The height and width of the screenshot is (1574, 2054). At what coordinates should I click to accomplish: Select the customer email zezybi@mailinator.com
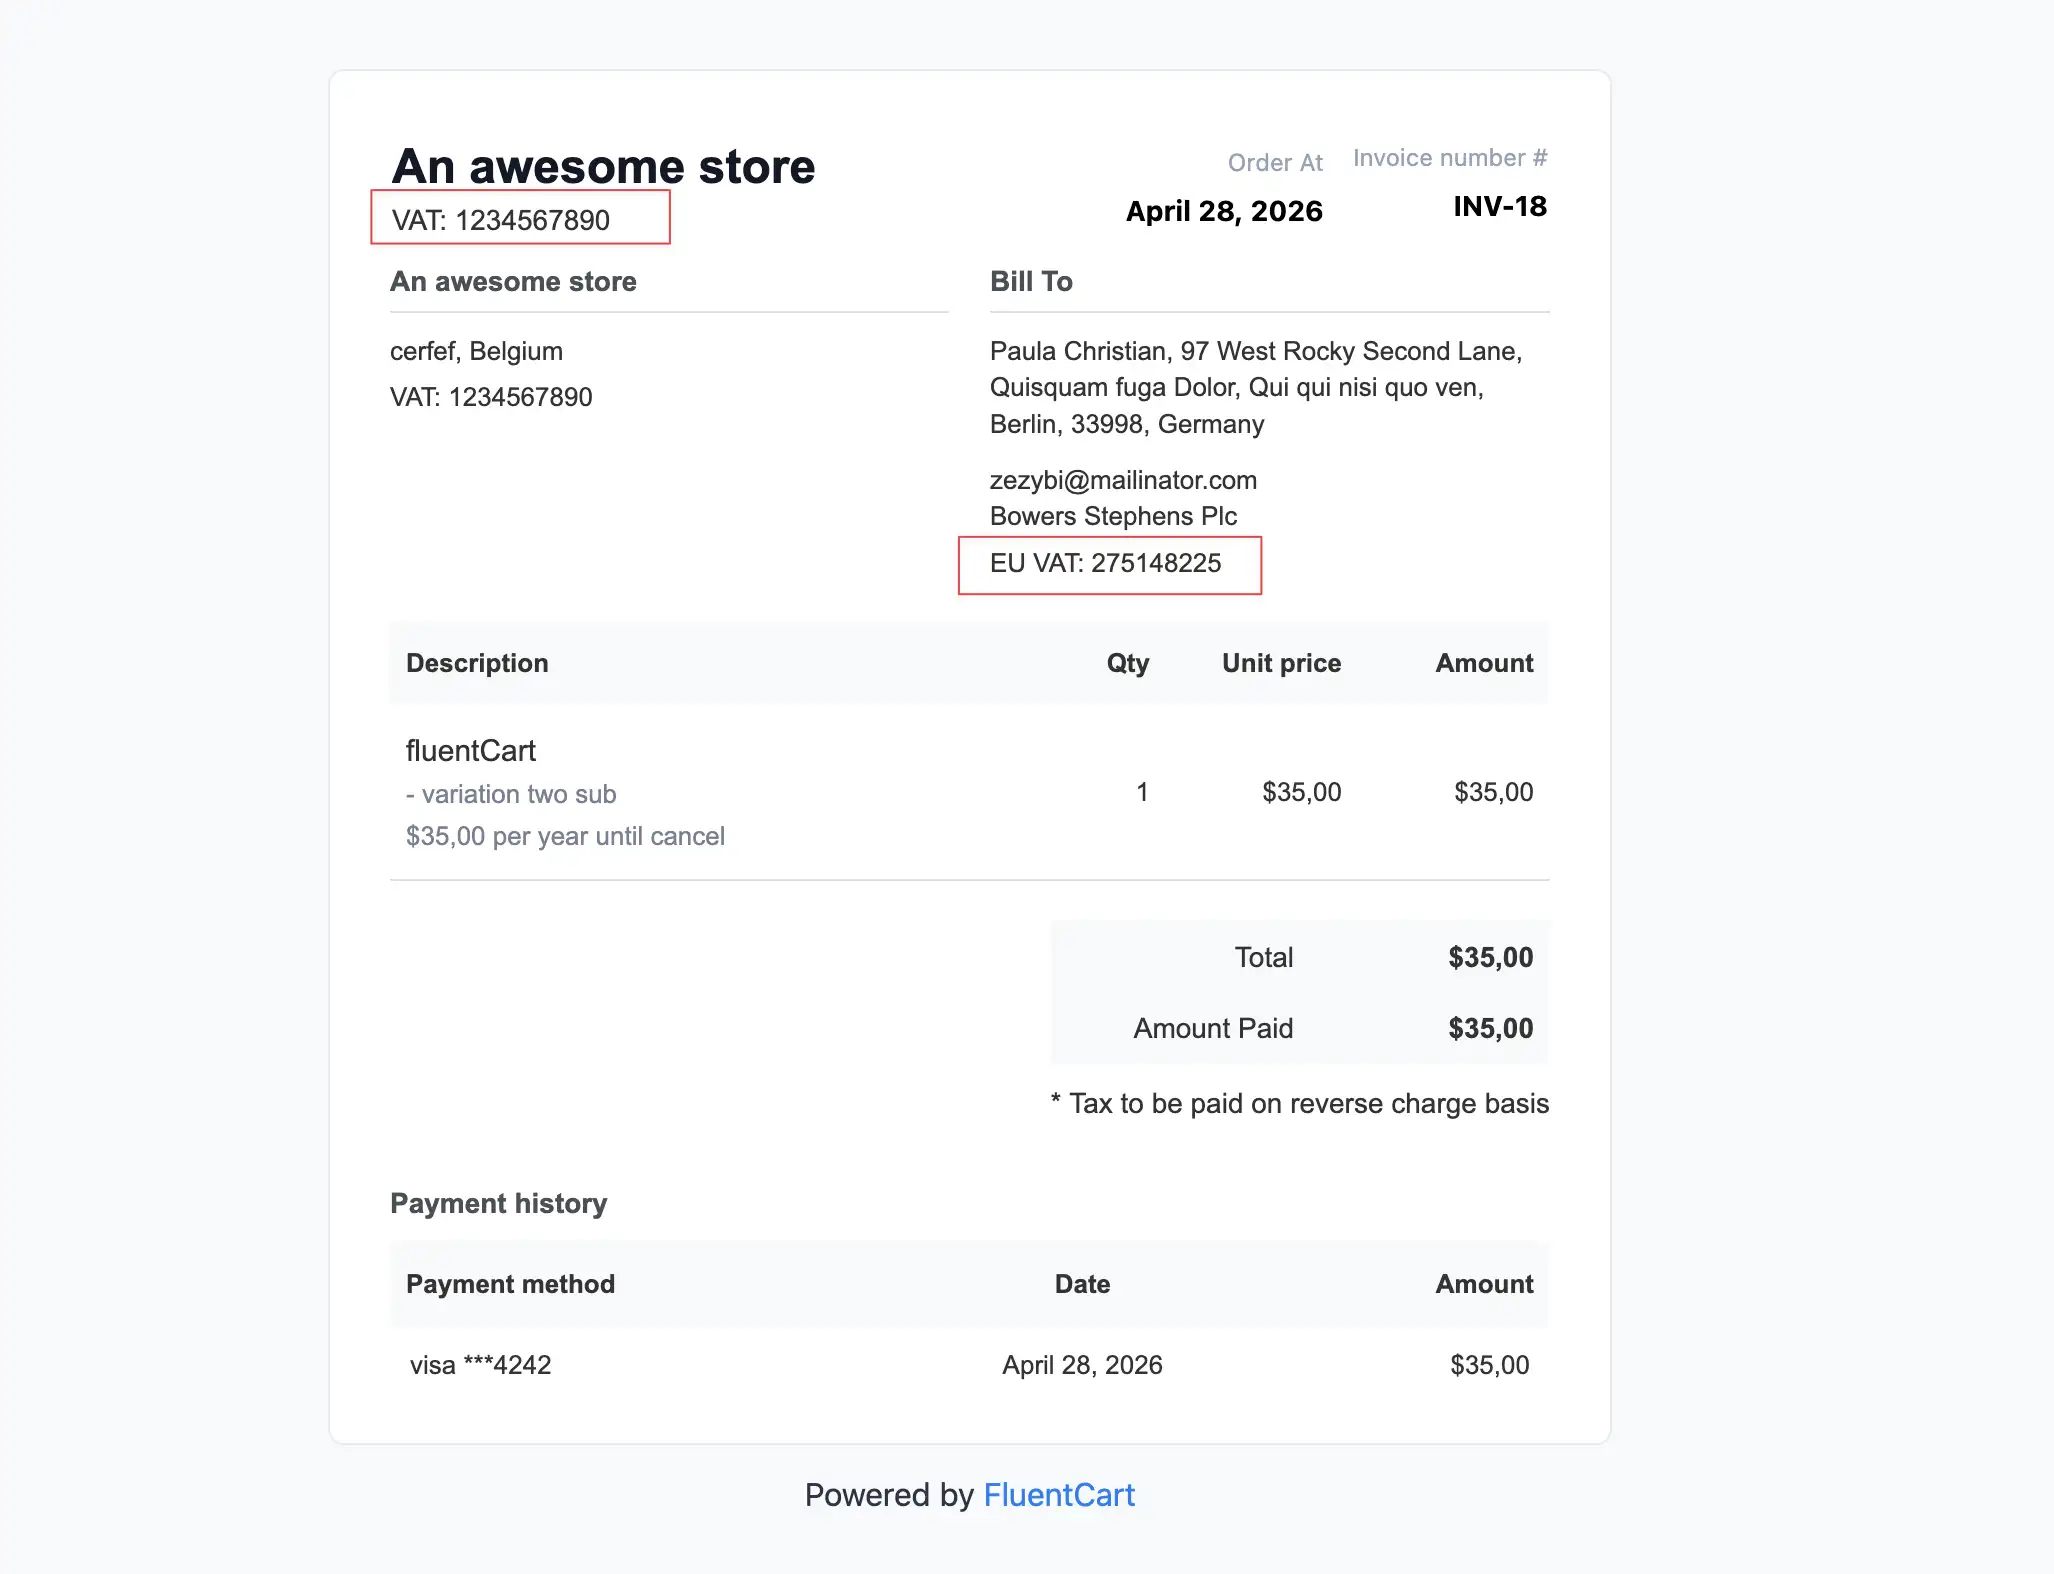[1123, 480]
